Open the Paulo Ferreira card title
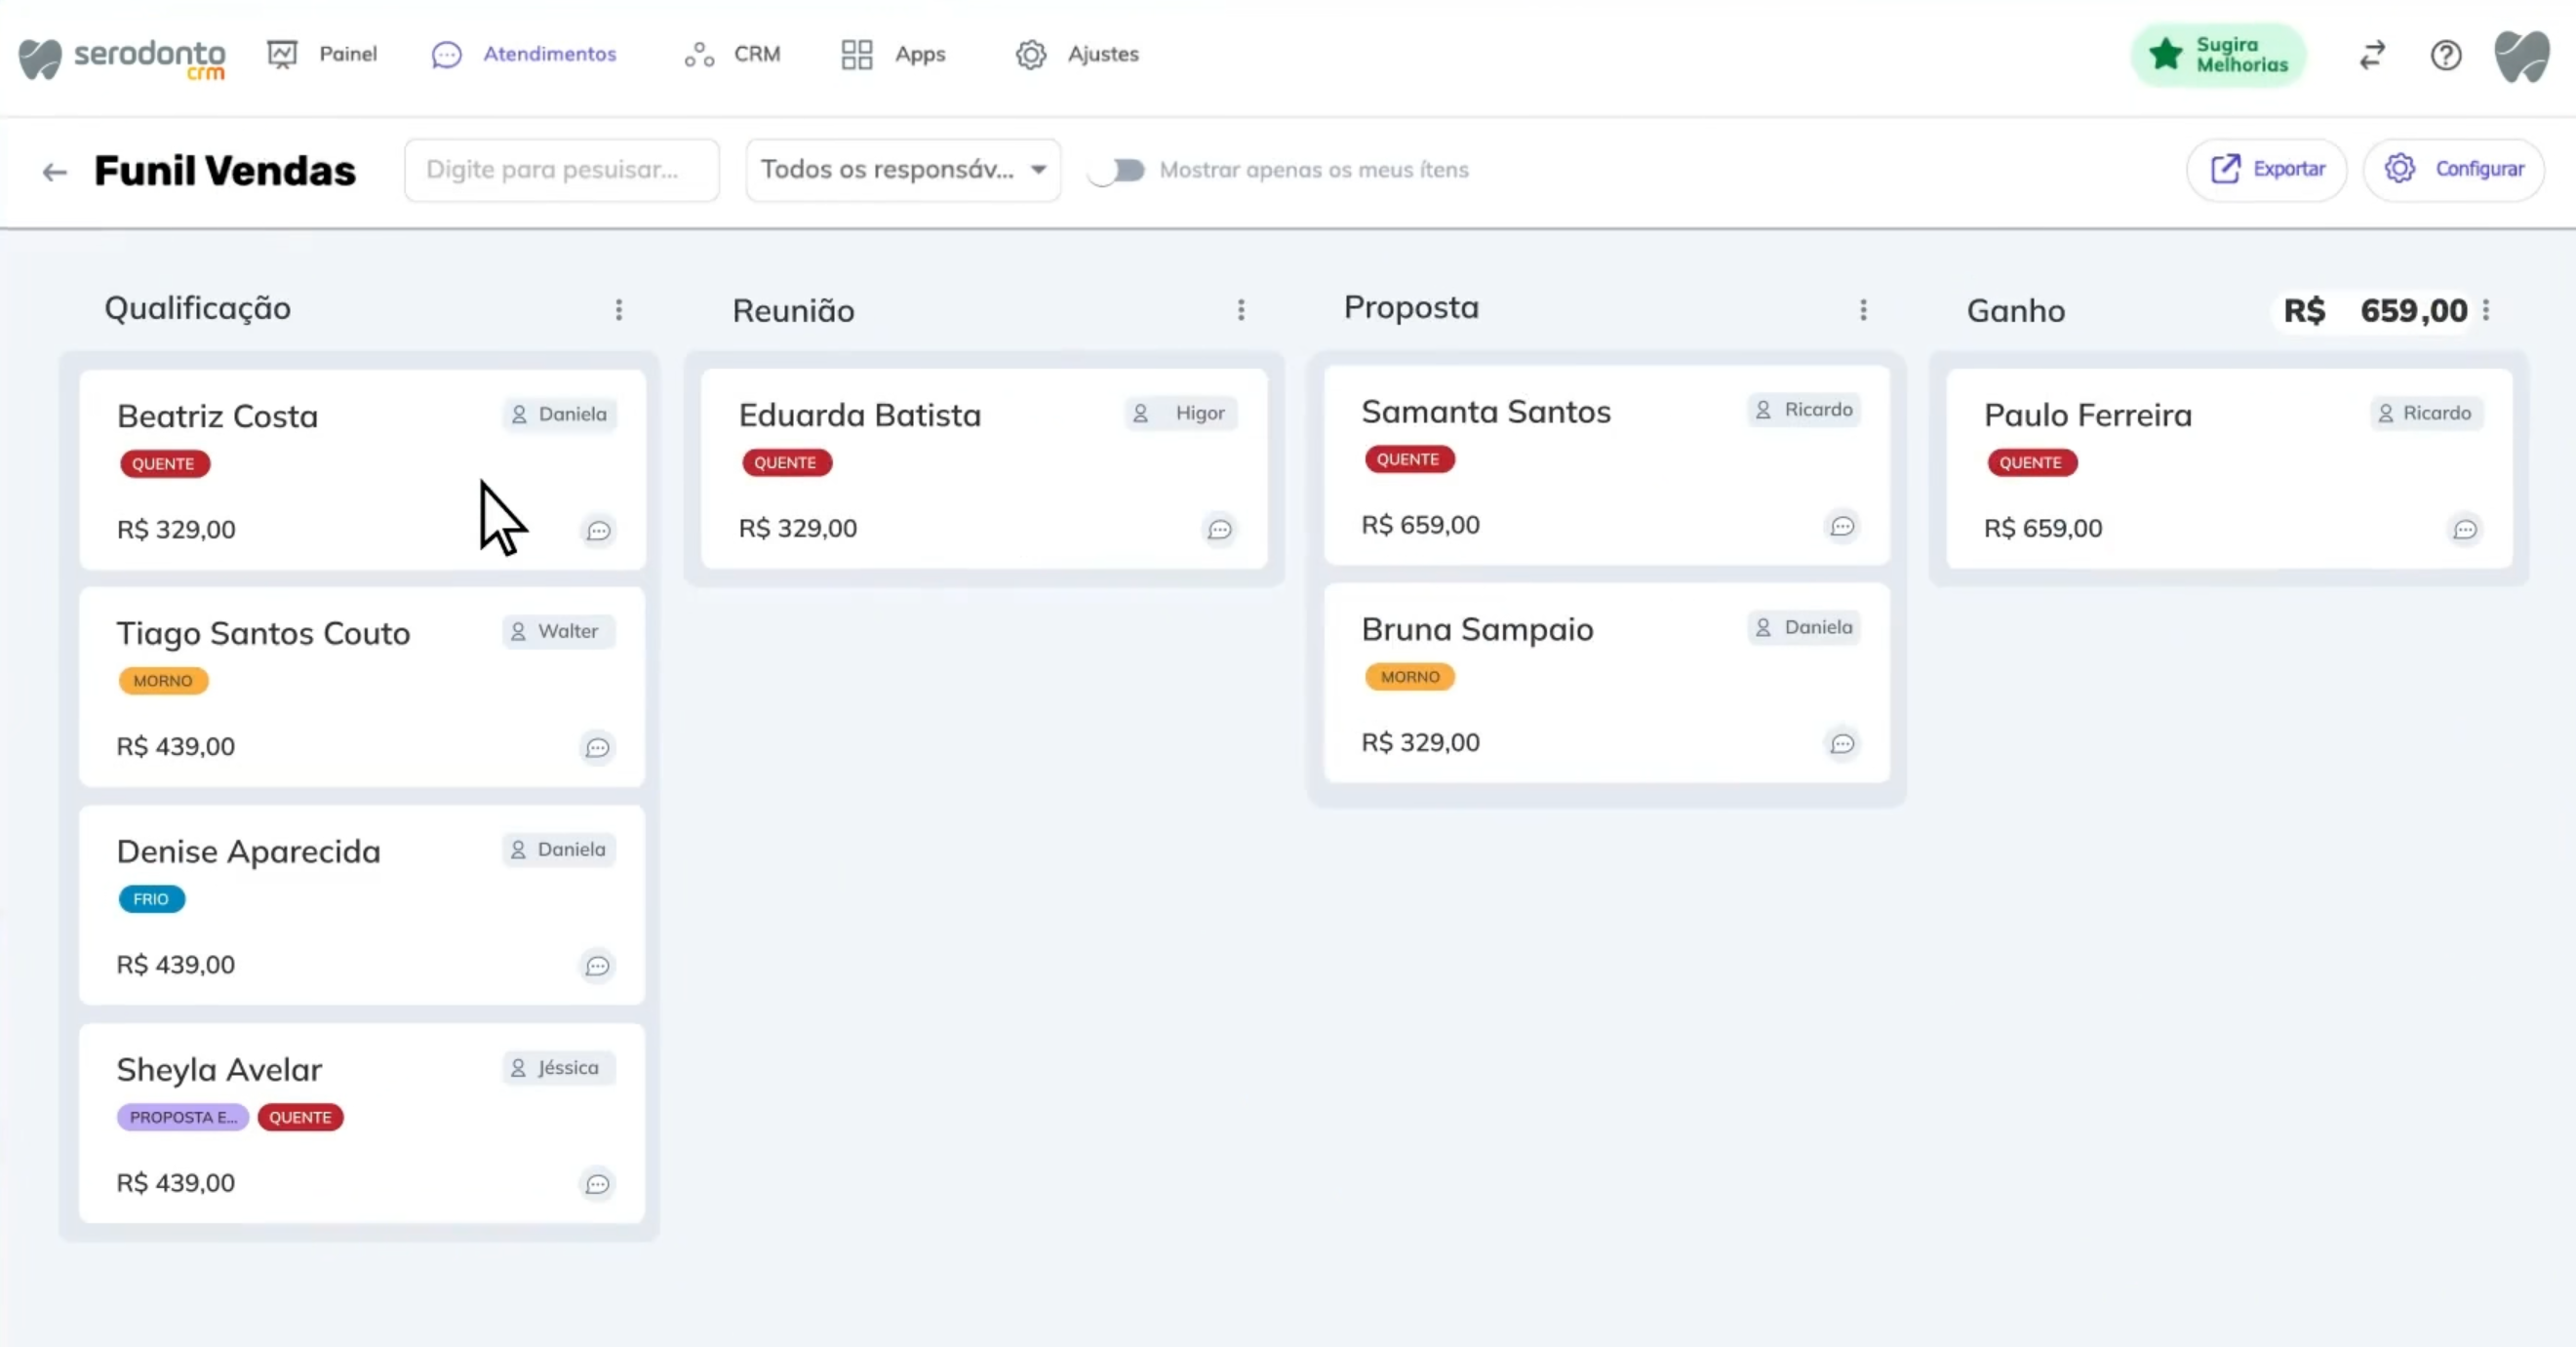The image size is (2576, 1347). [x=2088, y=415]
